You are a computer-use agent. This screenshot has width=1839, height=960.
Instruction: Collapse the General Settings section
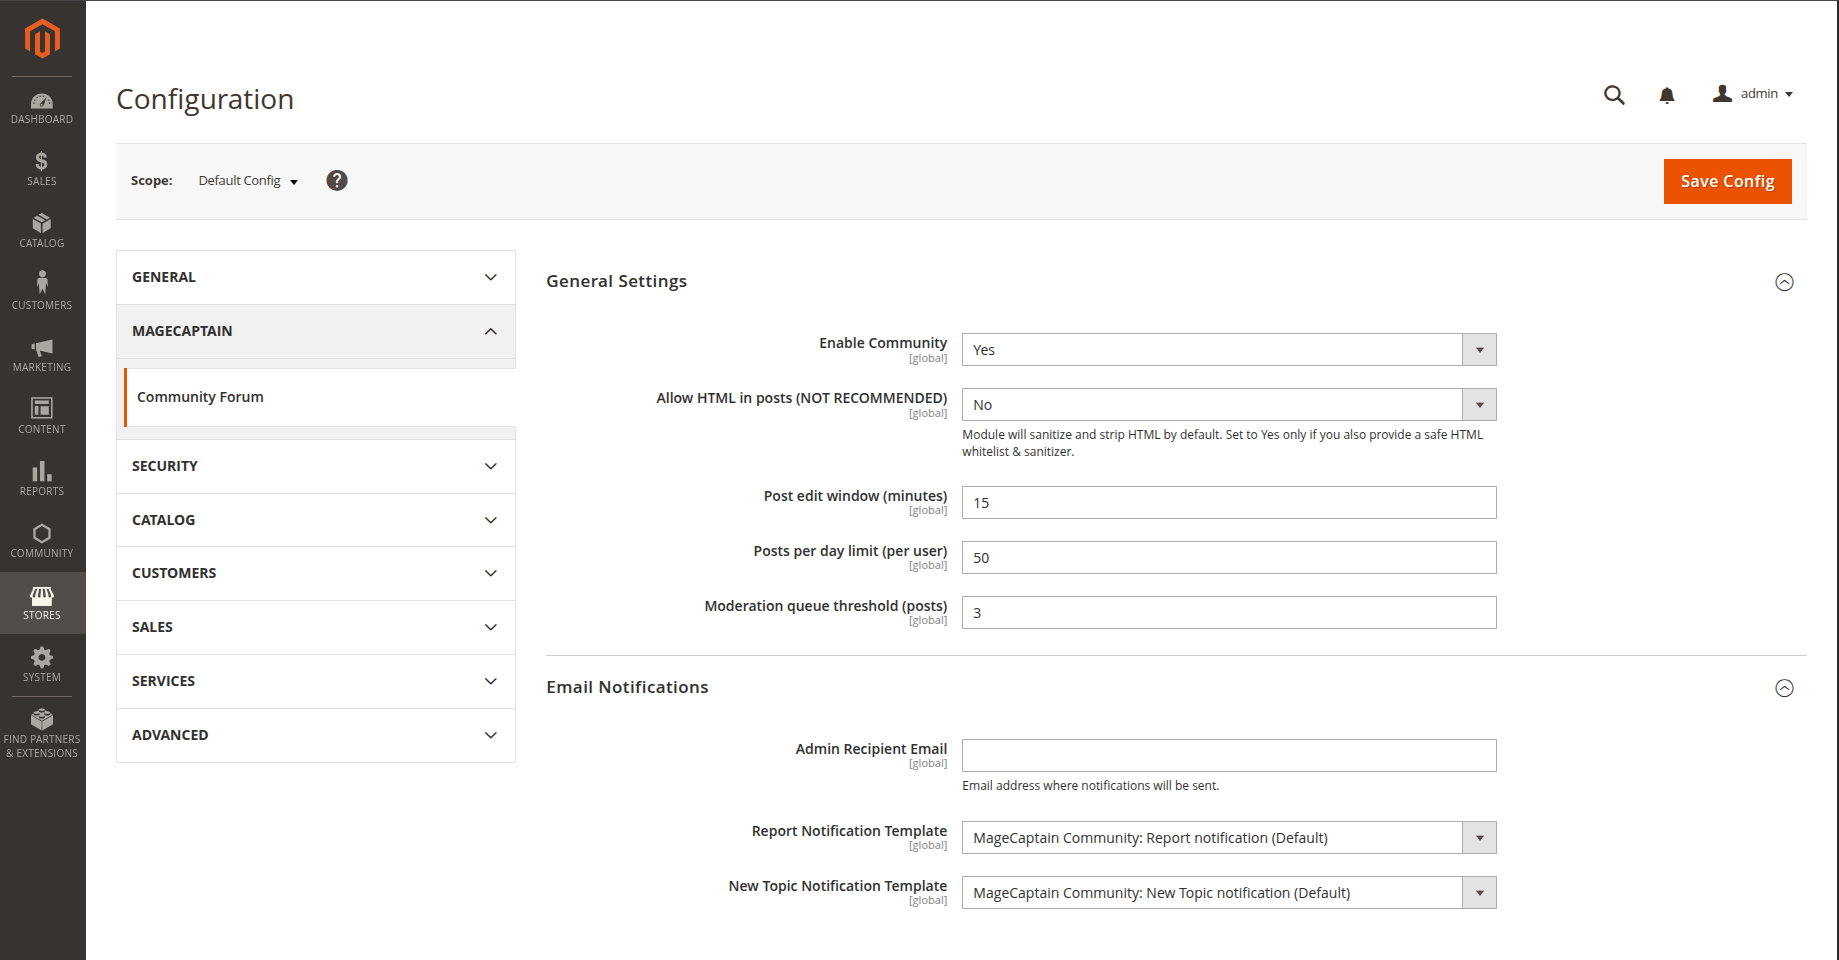(x=1783, y=282)
